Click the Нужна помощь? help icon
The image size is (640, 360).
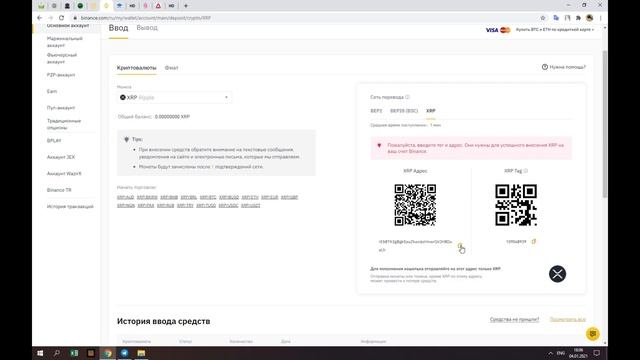544,67
